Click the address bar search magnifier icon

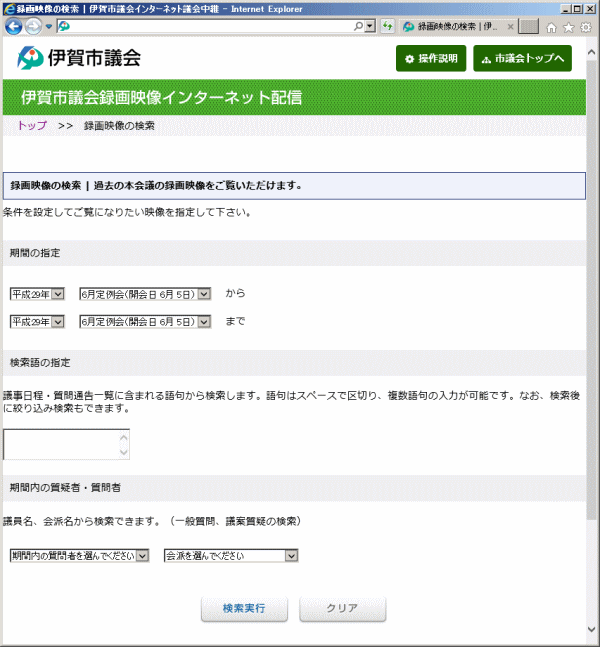click(358, 26)
